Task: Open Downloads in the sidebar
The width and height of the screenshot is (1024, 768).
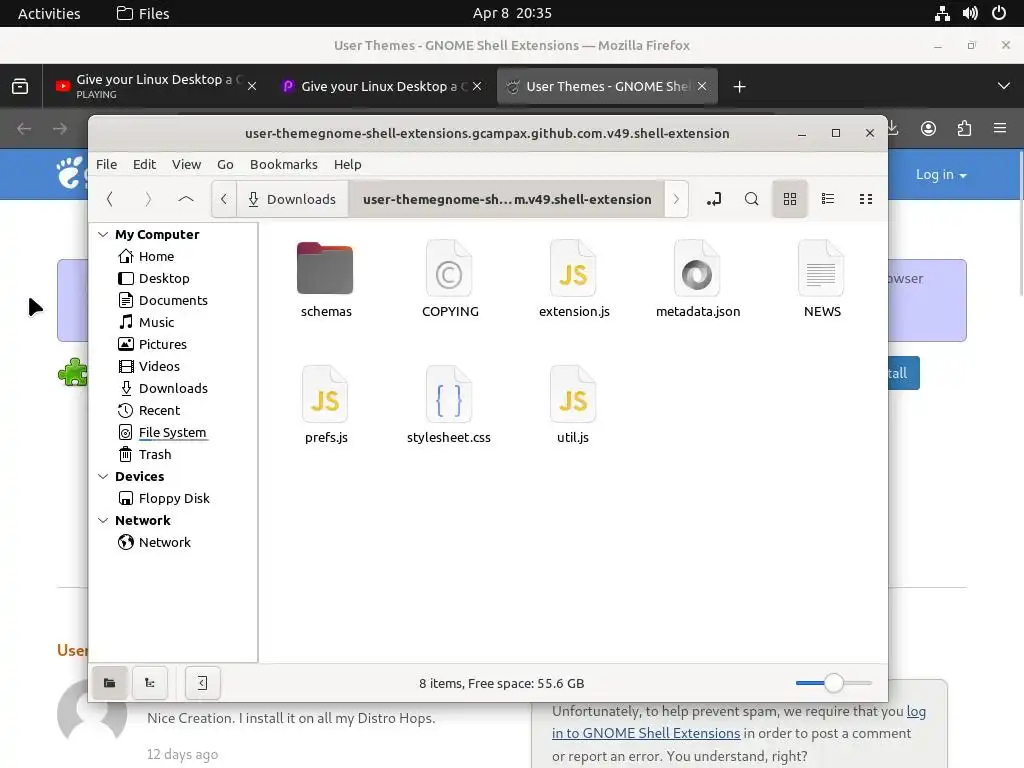Action: click(172, 389)
